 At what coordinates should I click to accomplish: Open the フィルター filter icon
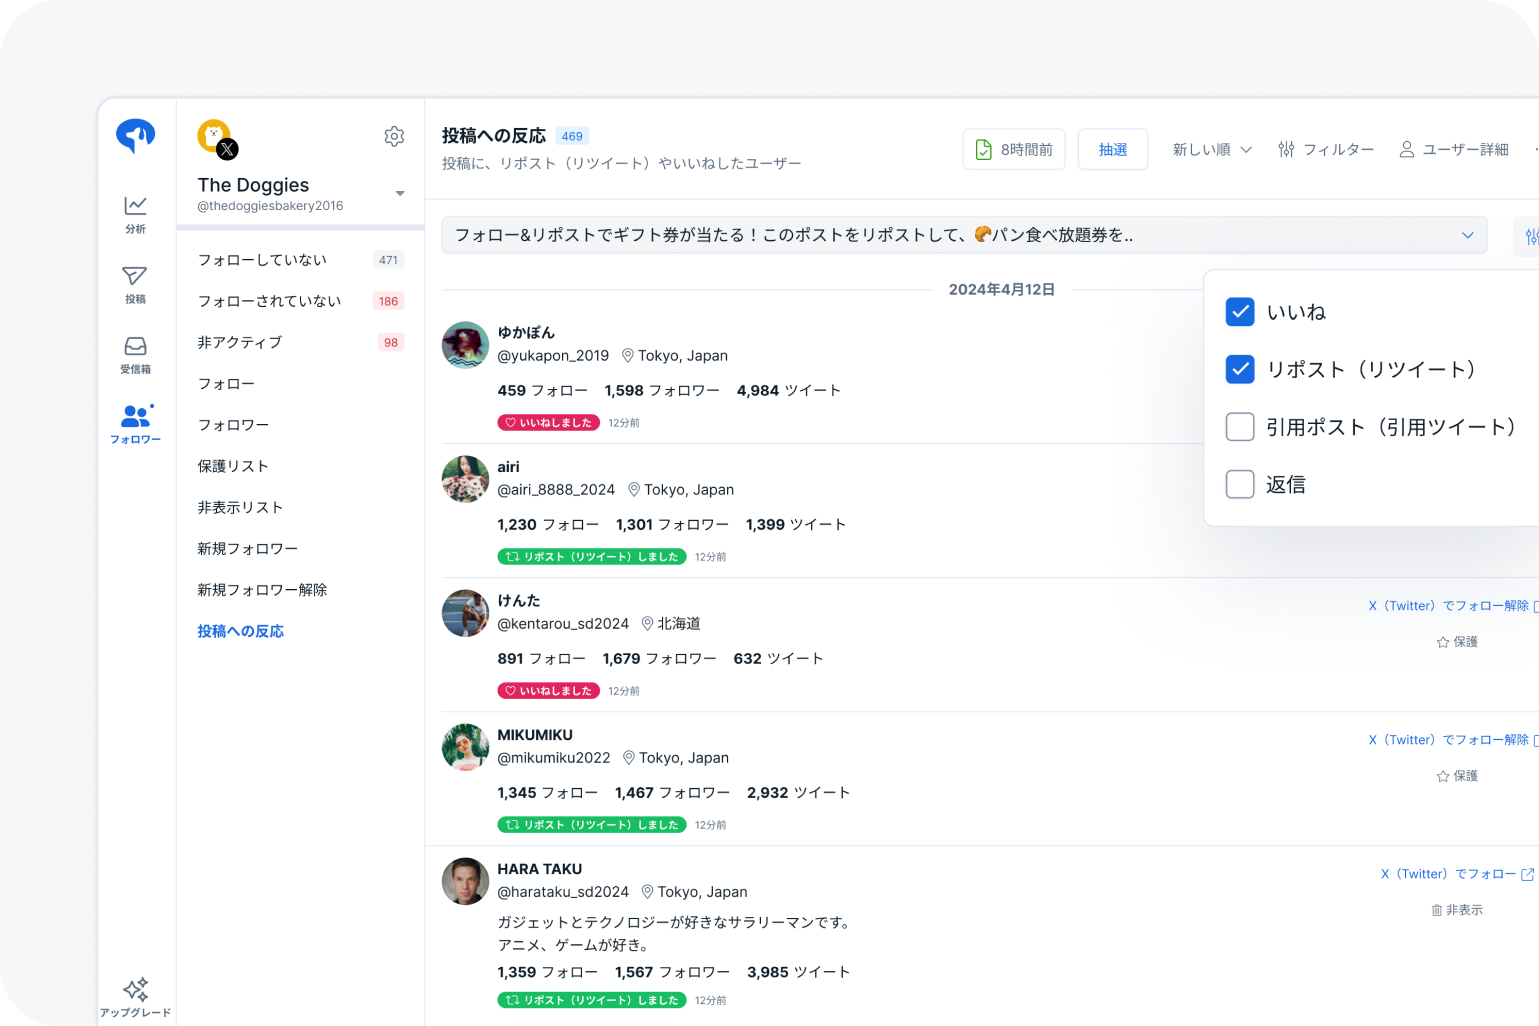pos(1287,148)
